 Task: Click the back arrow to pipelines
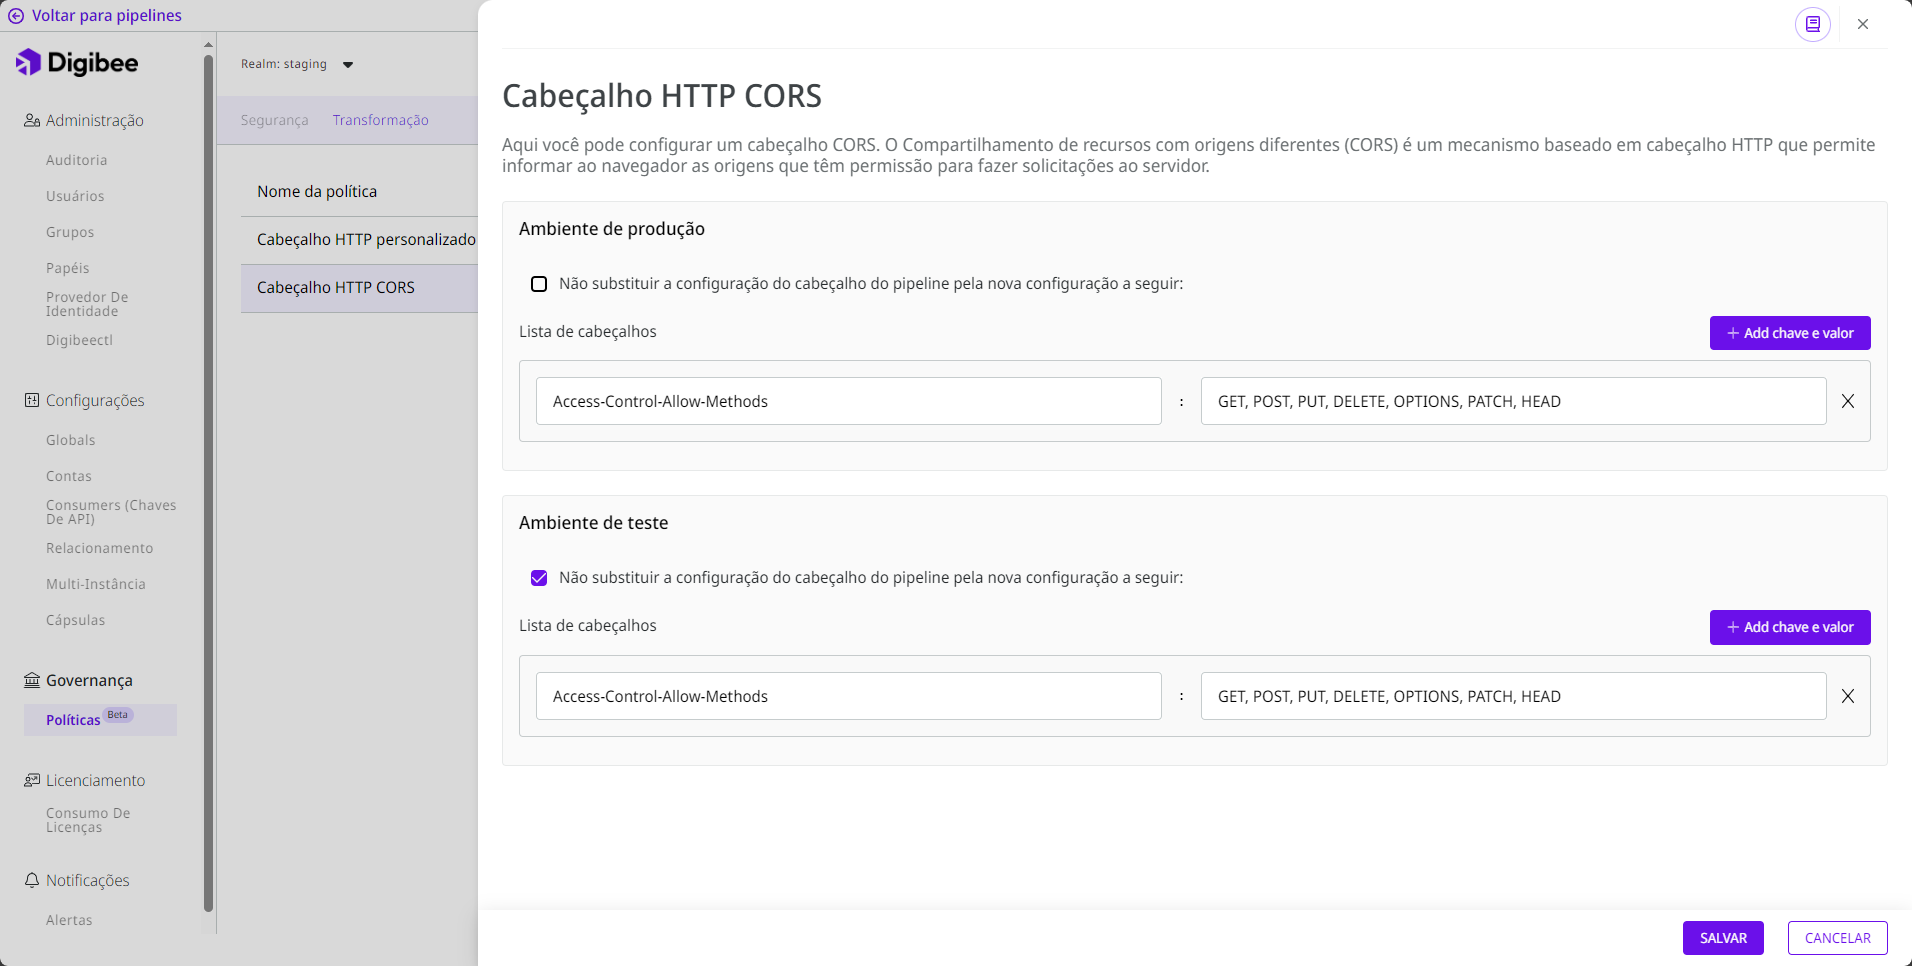click(x=16, y=16)
